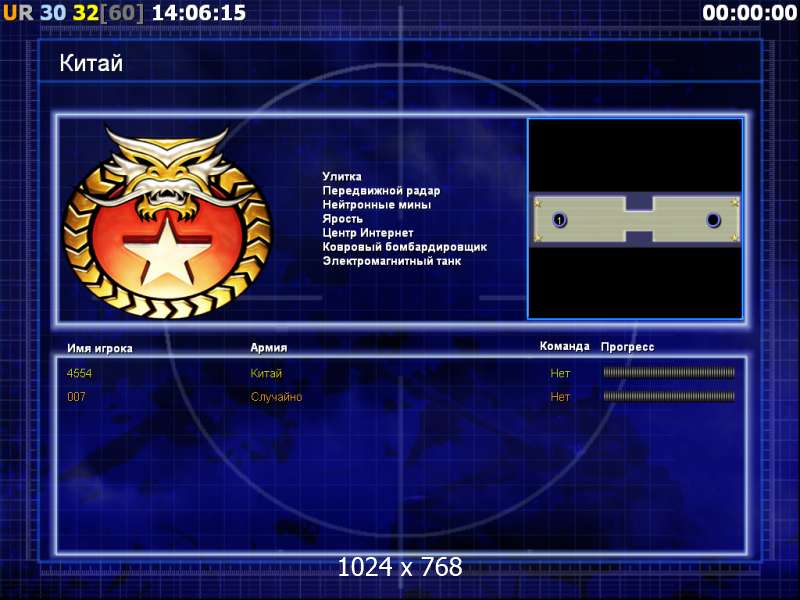Click the Нет team cell for 4554
This screenshot has width=800, height=600.
(560, 373)
